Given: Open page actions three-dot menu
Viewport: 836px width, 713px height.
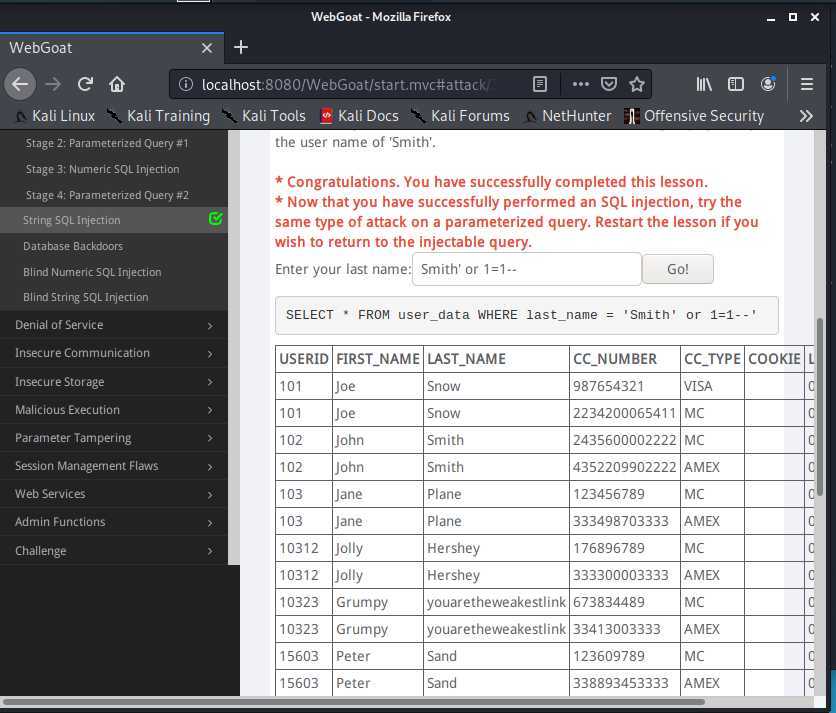Looking at the screenshot, I should 581,84.
